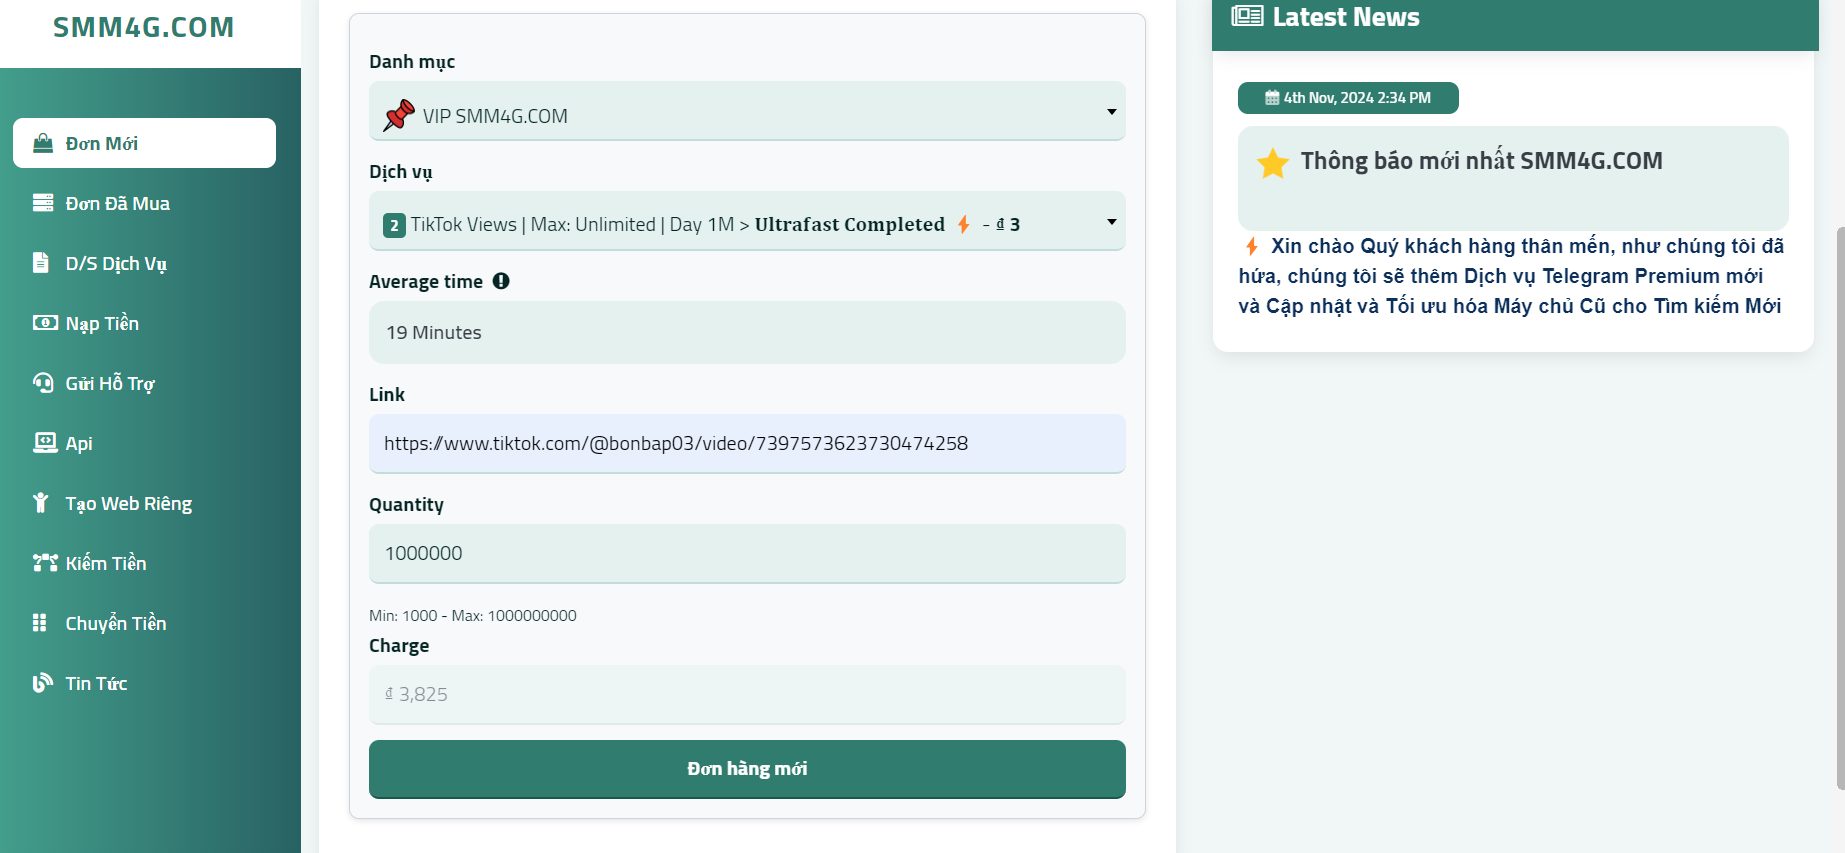Go to D/S Dịch Vụ page

click(144, 263)
